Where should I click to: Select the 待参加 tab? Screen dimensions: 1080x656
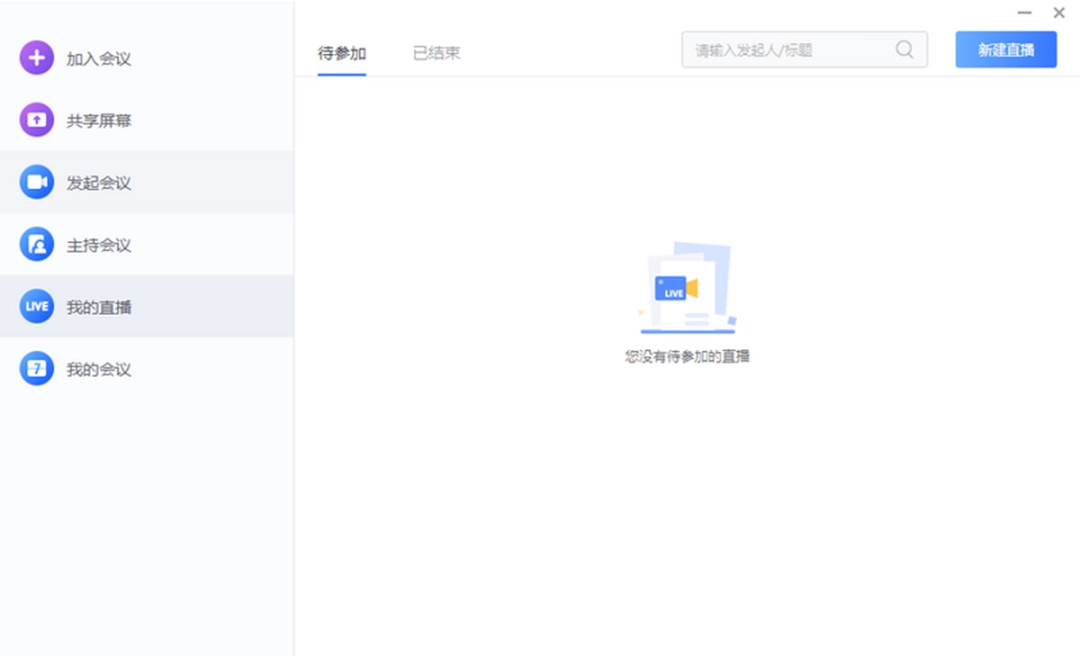pos(342,53)
